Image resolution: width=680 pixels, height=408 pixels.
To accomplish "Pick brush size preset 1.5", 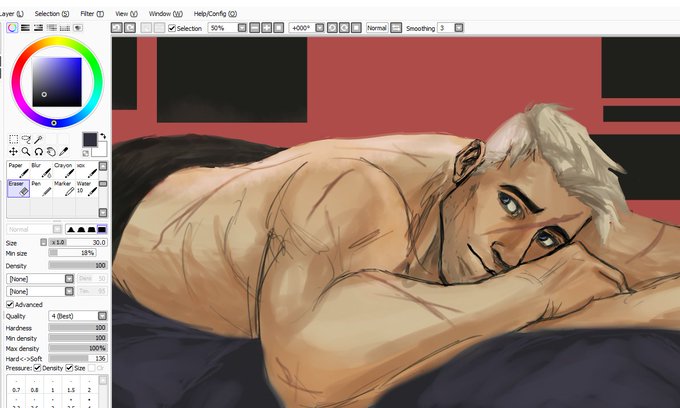I will click(71, 386).
